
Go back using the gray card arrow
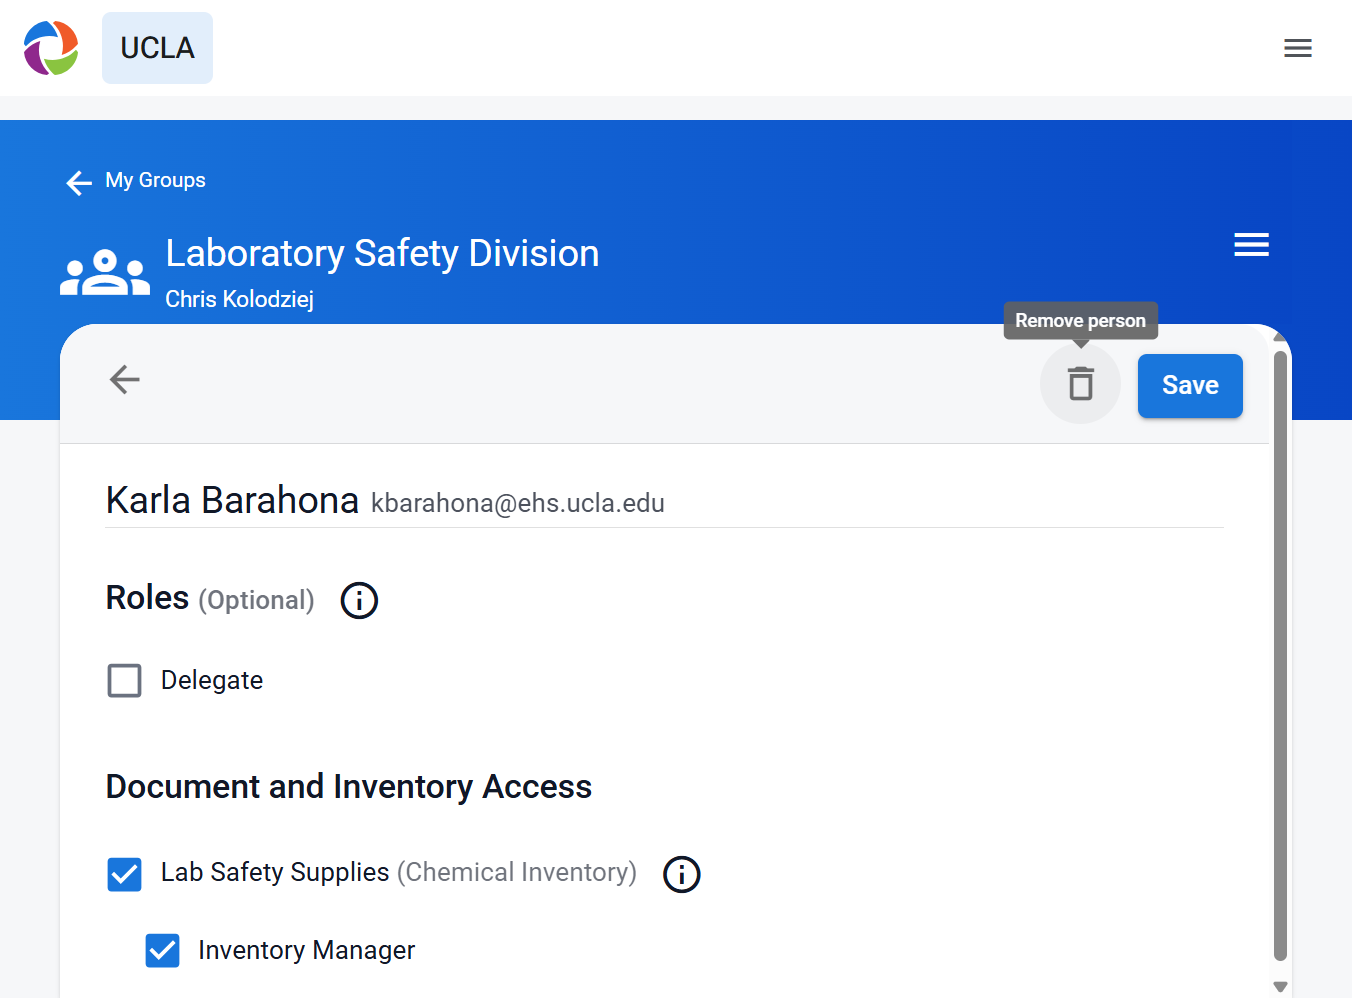(125, 379)
